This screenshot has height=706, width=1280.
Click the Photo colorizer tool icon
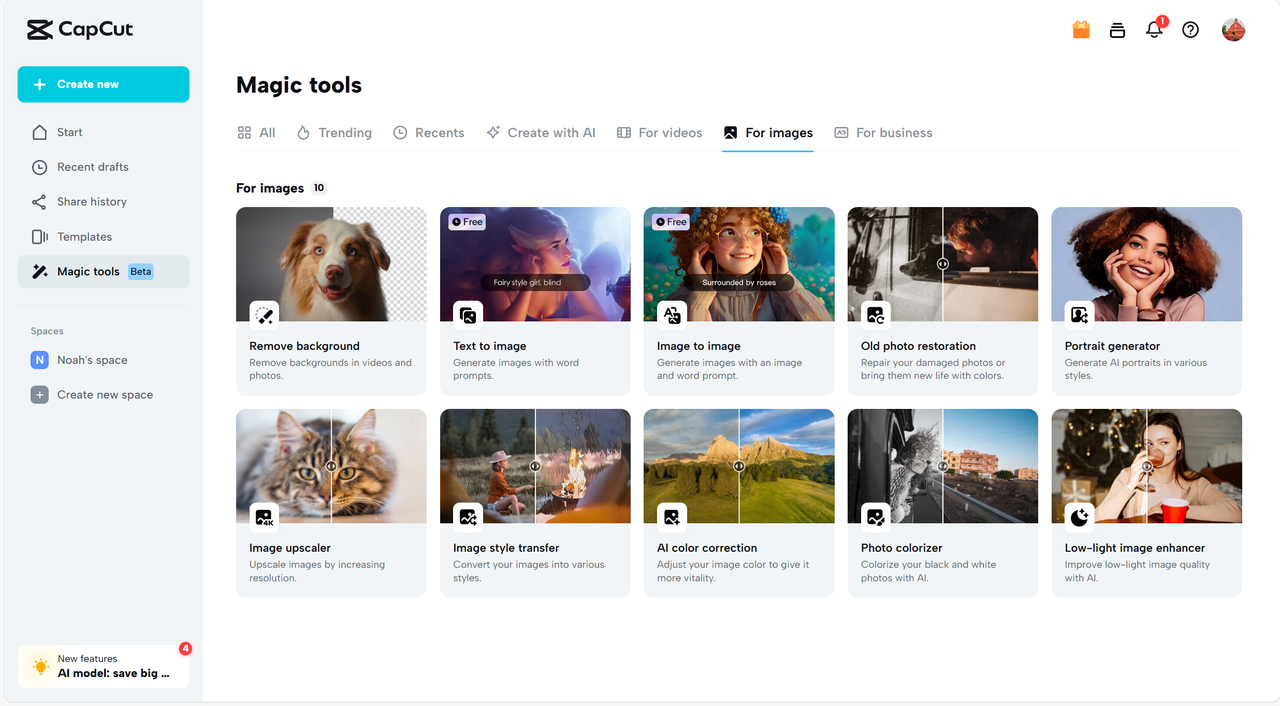coord(876,517)
